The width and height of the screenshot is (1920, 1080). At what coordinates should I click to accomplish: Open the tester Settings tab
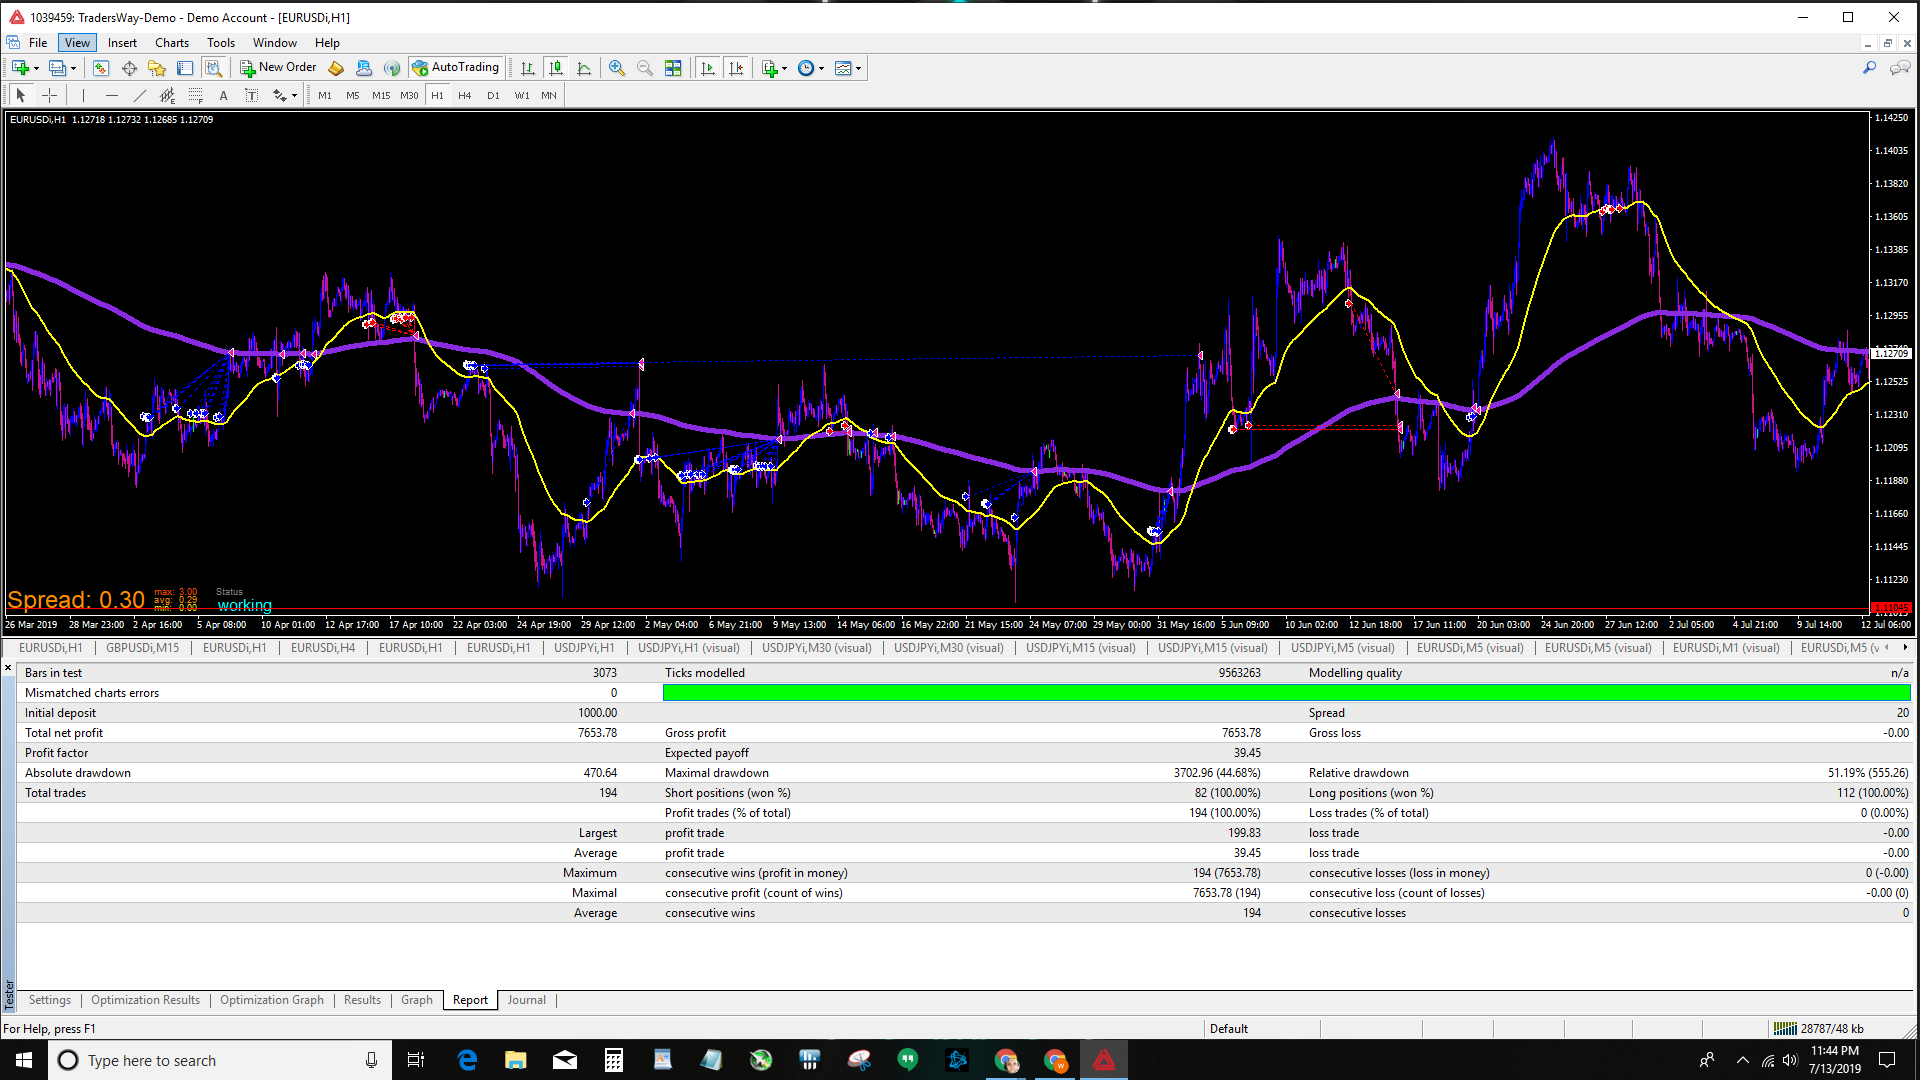(x=50, y=1000)
